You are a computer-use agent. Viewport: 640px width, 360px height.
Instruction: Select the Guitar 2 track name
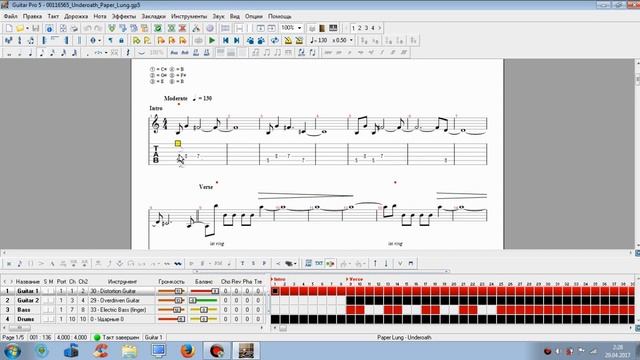[28, 300]
